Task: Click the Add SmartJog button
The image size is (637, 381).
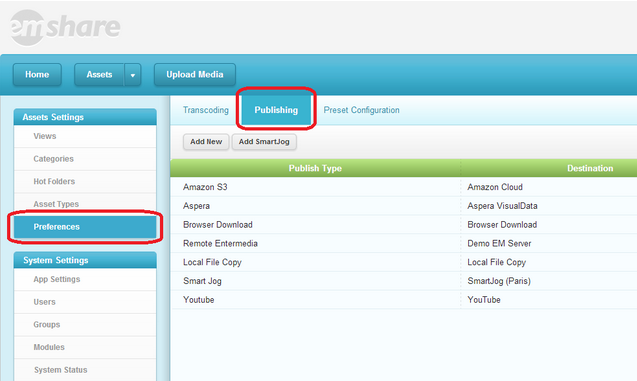Action: click(x=264, y=142)
